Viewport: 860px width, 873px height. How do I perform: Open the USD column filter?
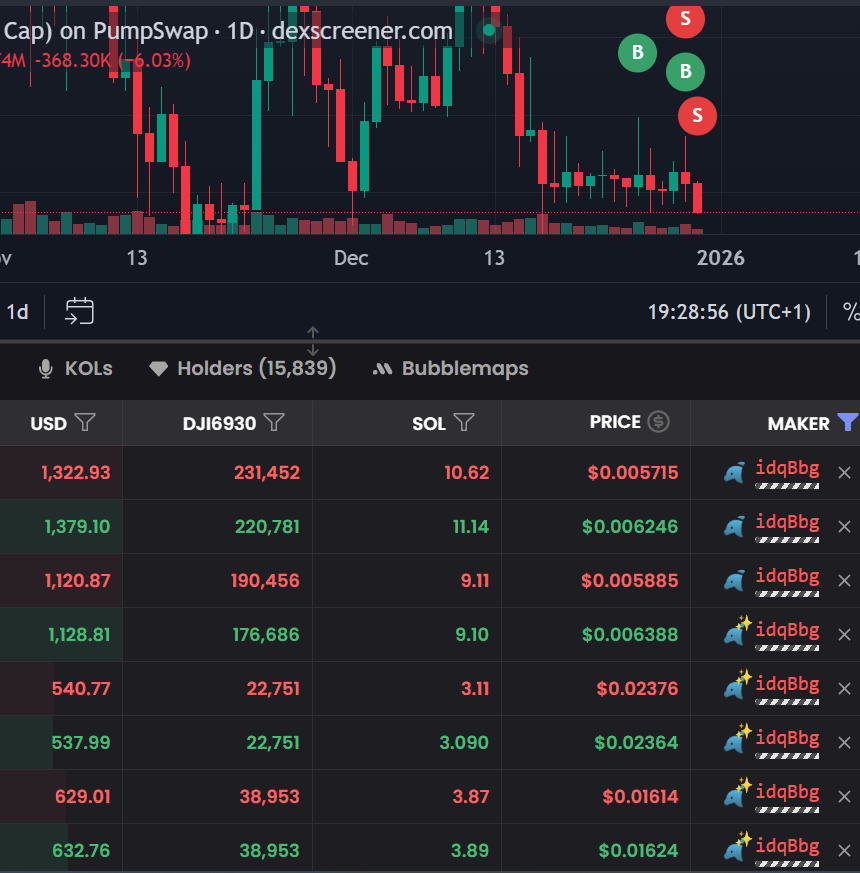coord(85,422)
